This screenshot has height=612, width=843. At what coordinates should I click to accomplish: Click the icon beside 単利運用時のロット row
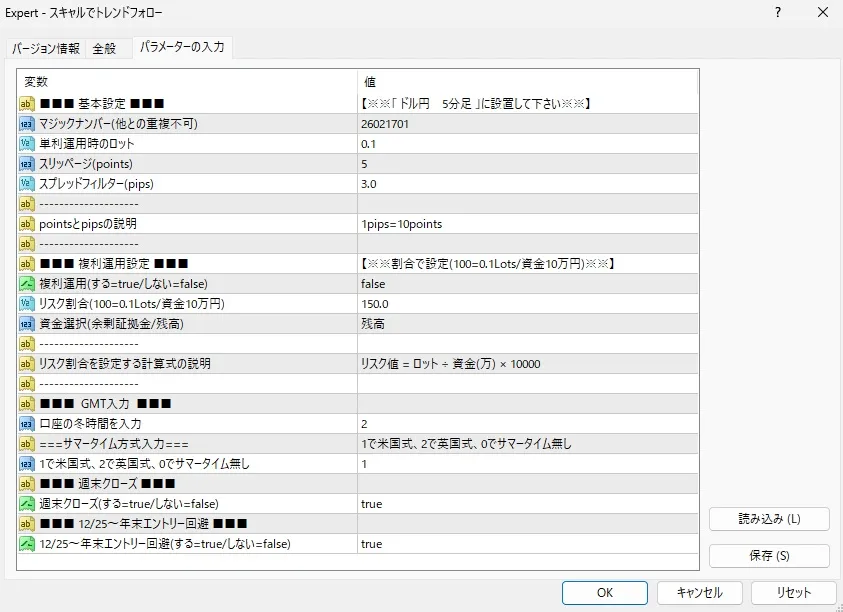click(x=27, y=144)
